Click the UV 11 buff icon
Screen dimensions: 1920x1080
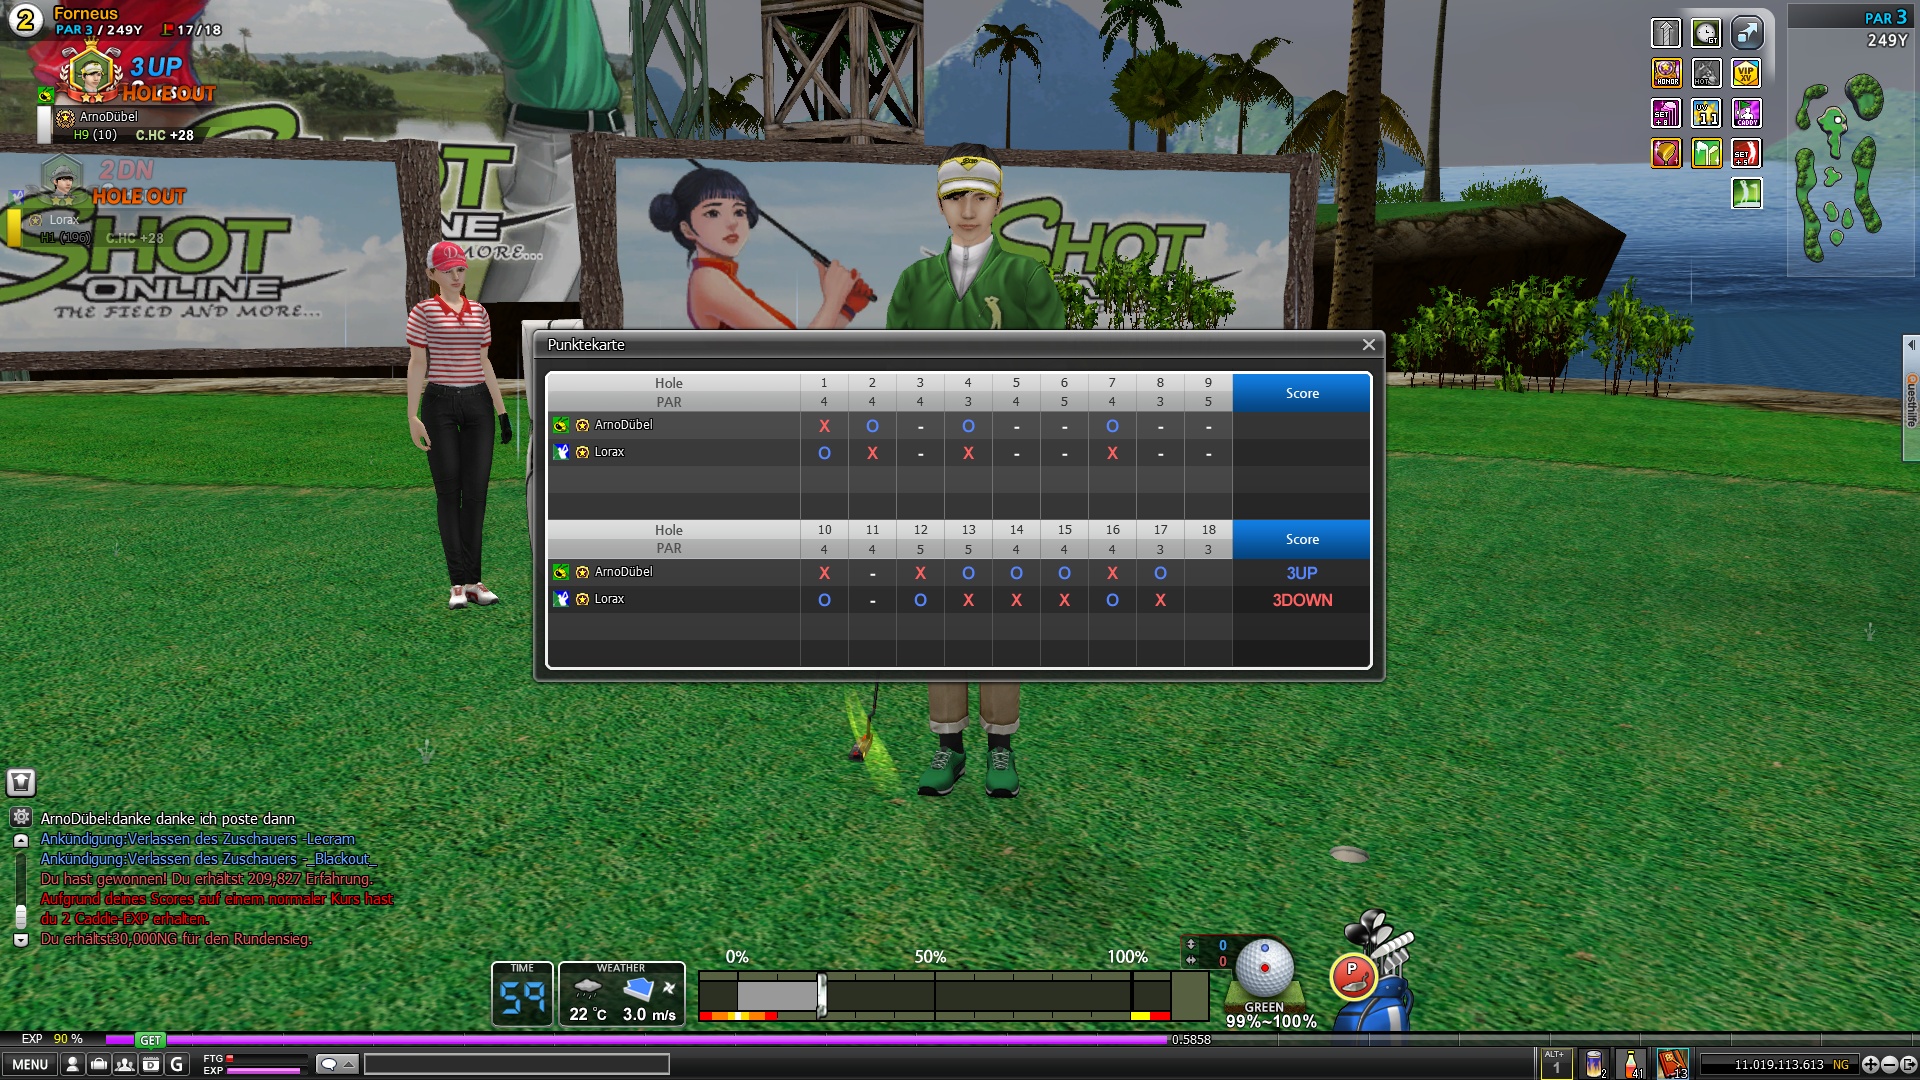click(x=1706, y=113)
